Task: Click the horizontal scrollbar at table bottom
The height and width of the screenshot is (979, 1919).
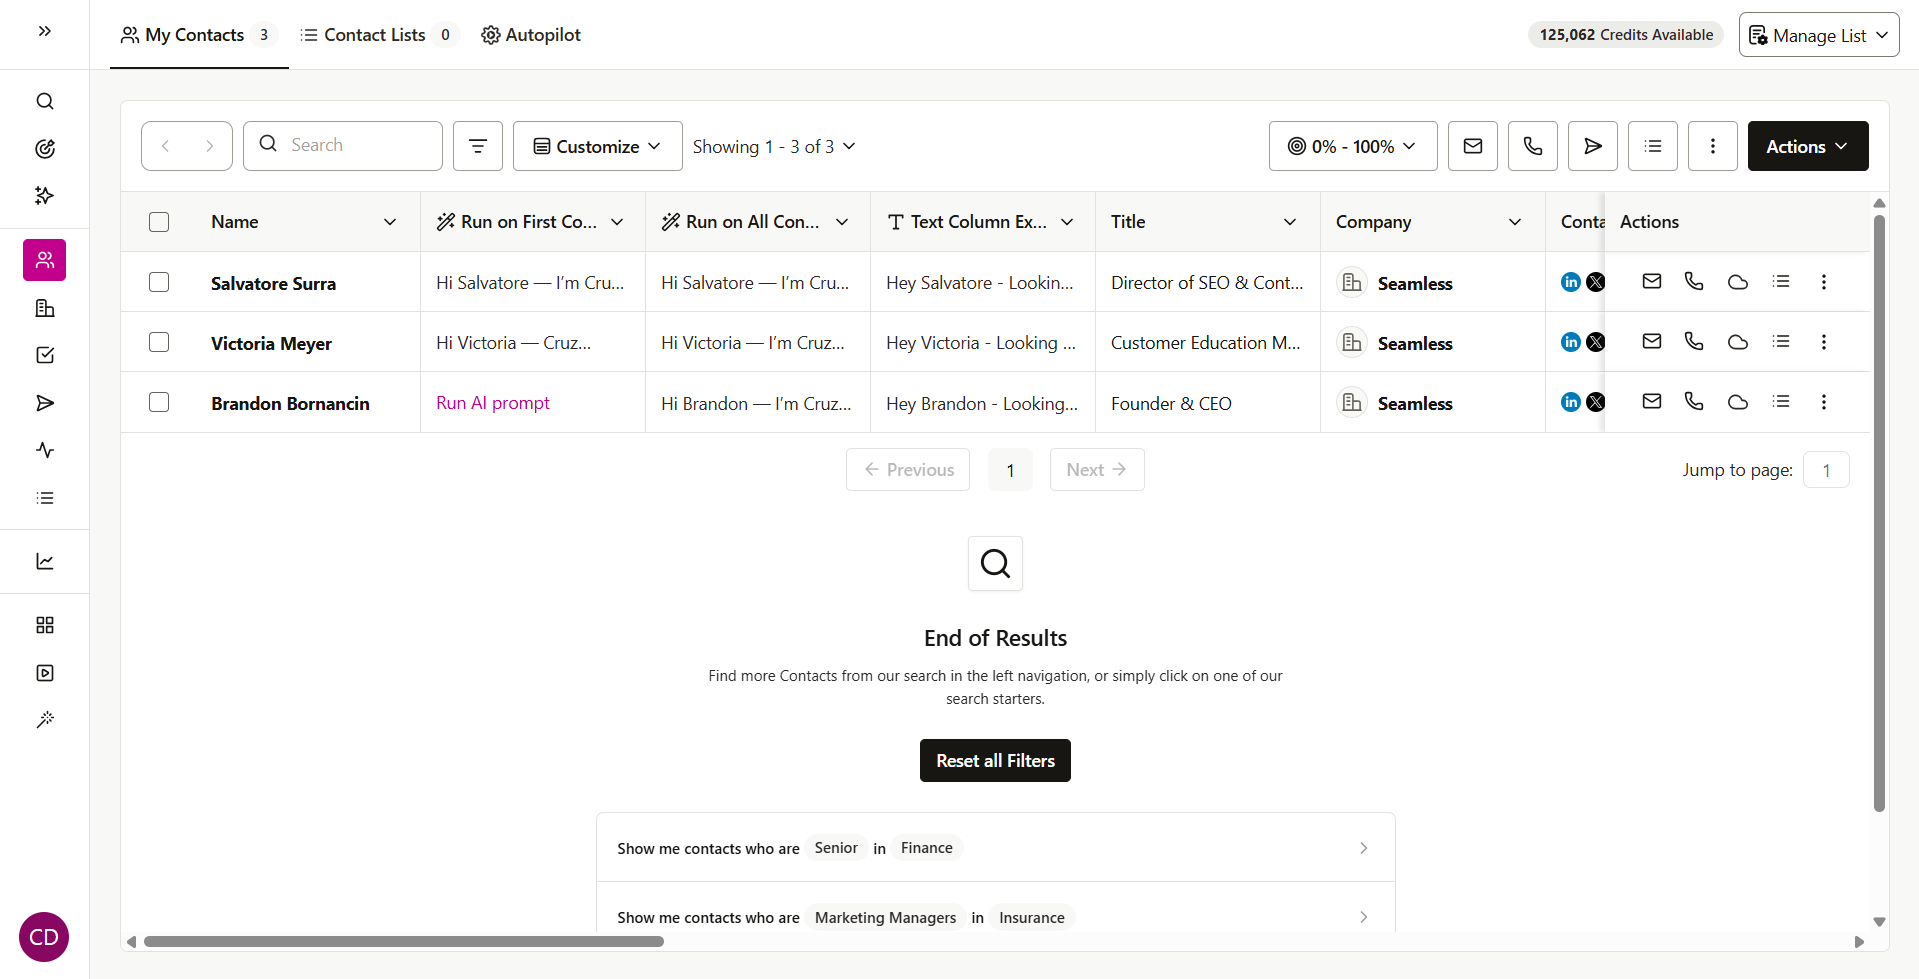Action: [404, 941]
